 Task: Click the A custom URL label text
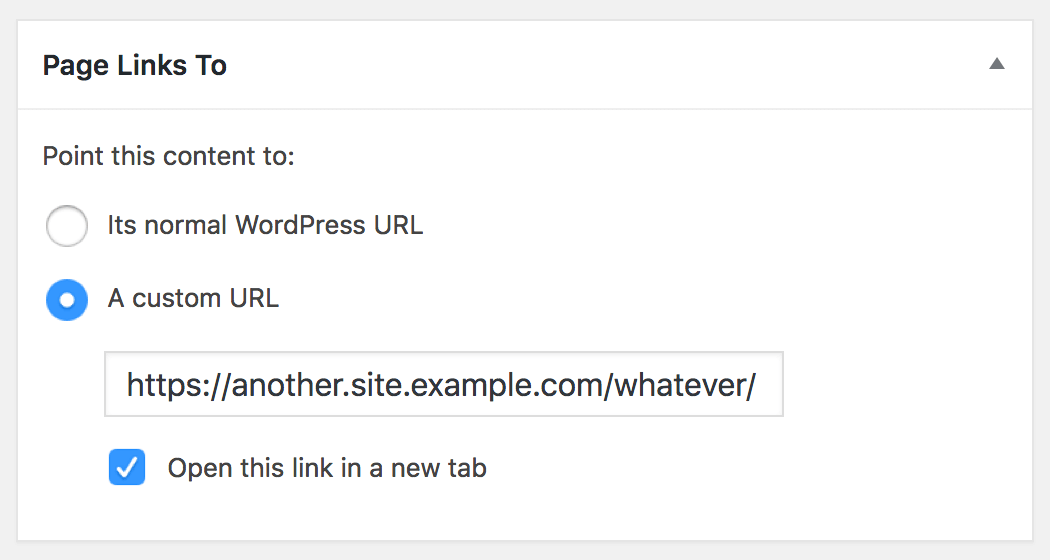point(193,298)
